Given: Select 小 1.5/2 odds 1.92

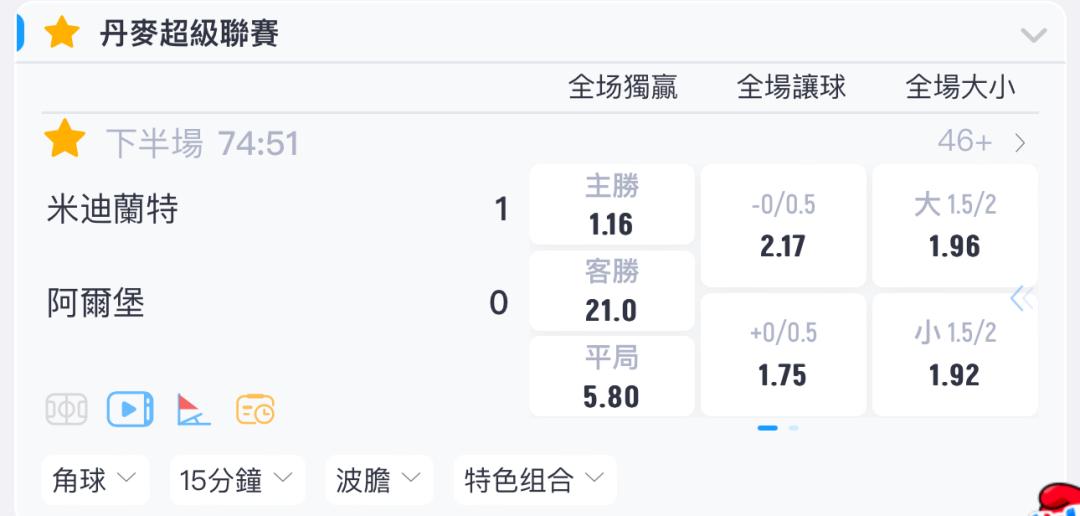Looking at the screenshot, I should [955, 355].
